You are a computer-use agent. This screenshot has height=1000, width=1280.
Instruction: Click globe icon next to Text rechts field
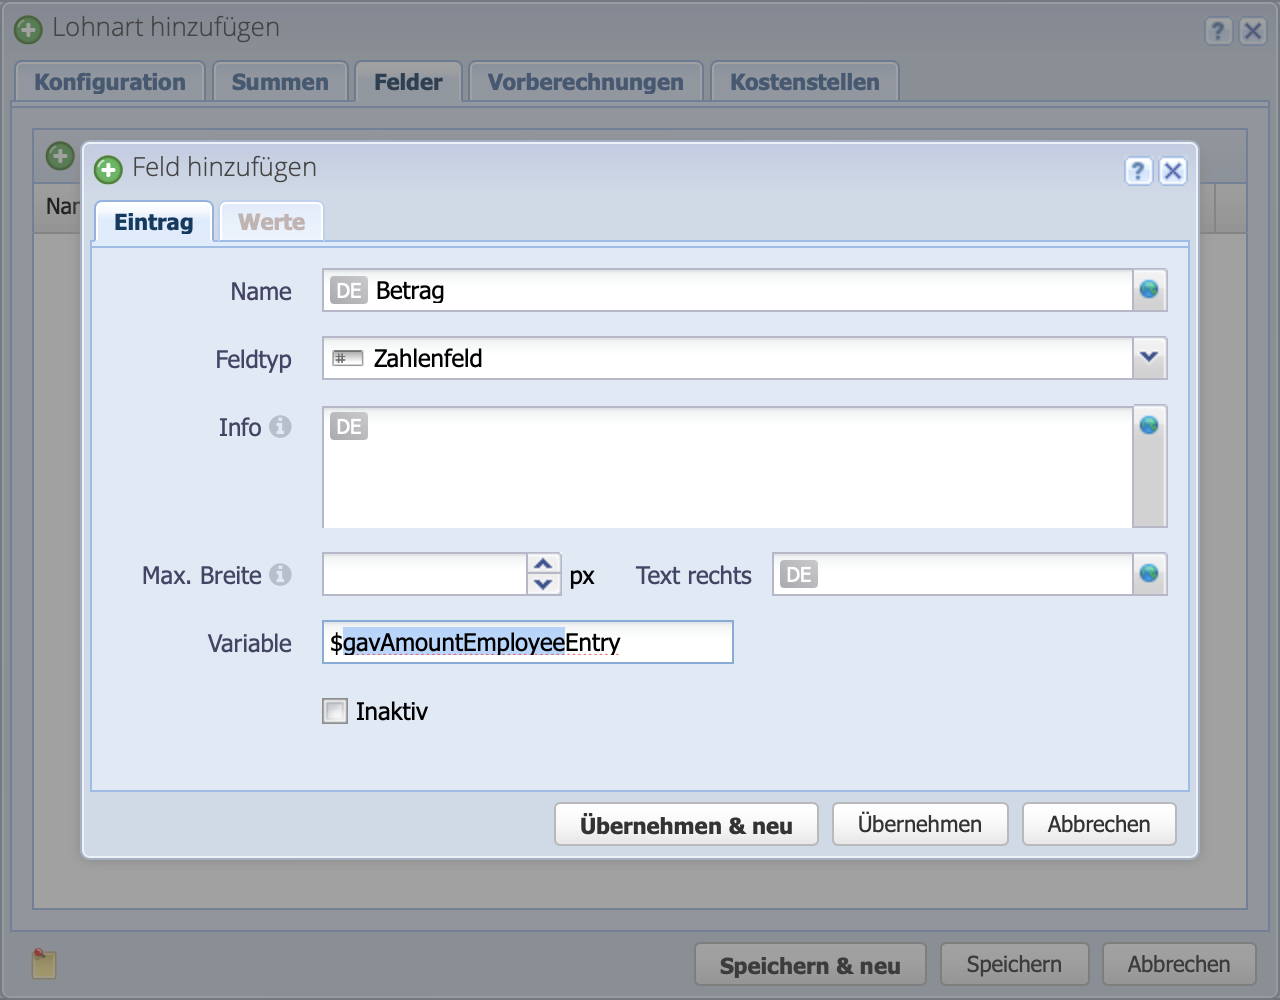(x=1151, y=573)
